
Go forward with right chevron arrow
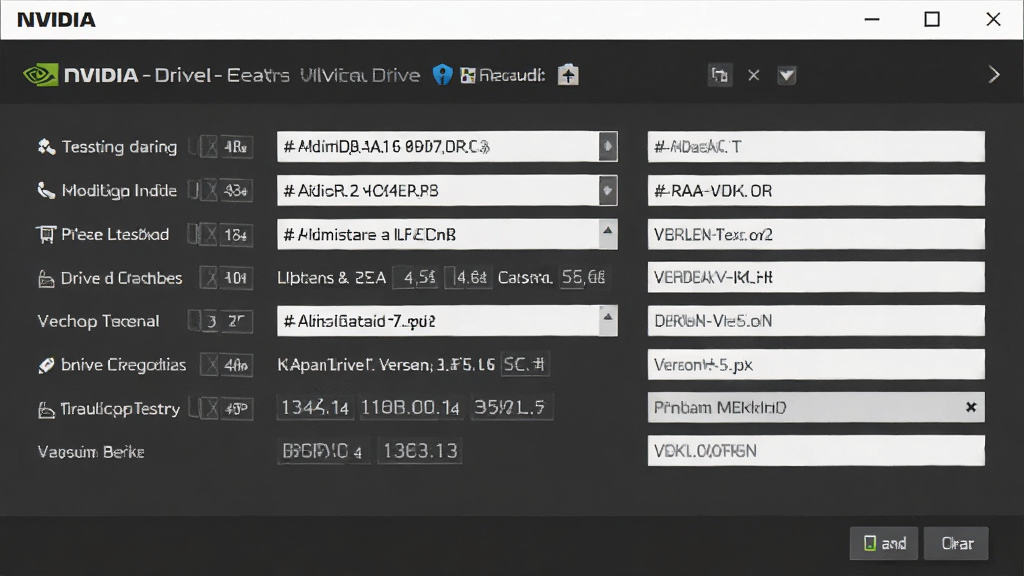tap(994, 74)
